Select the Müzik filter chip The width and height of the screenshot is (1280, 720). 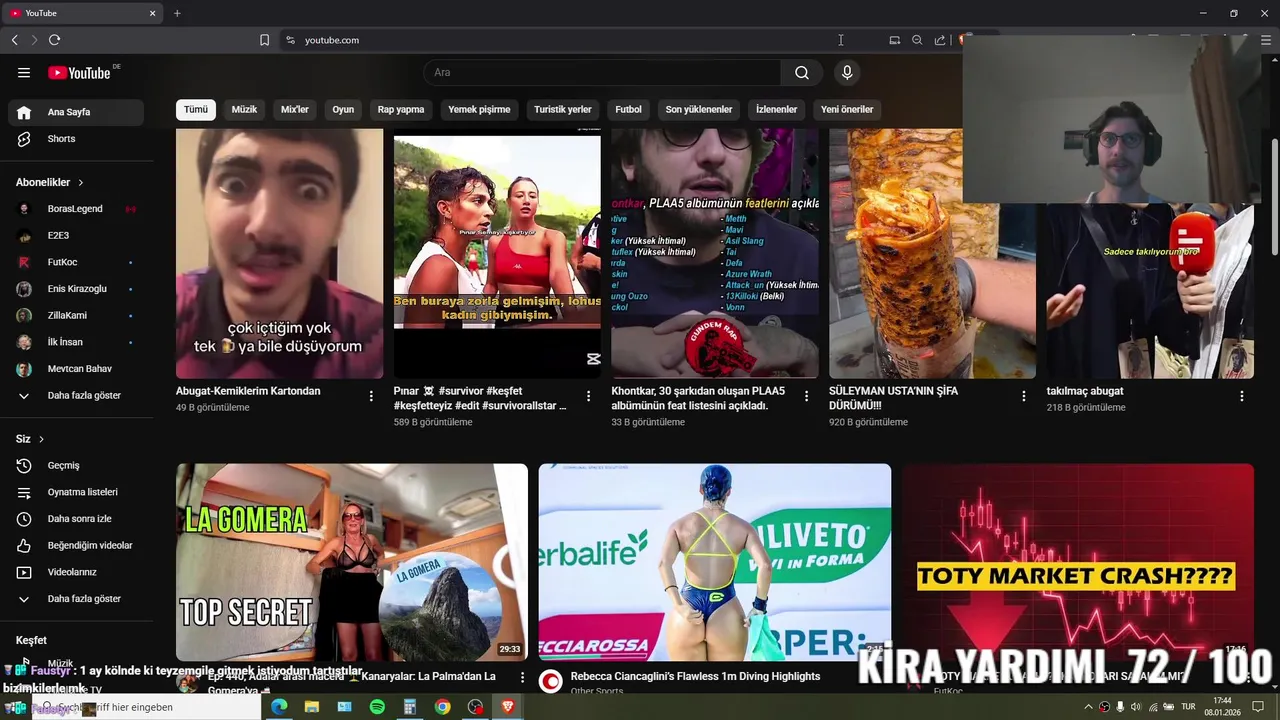(x=244, y=109)
